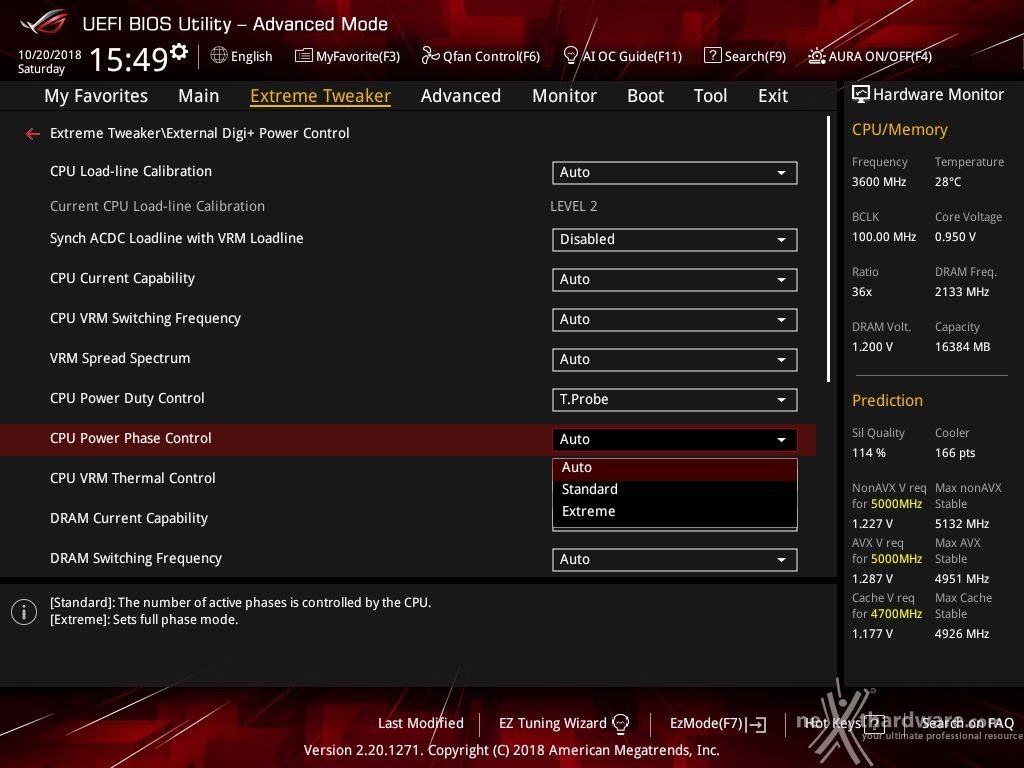Viewport: 1024px width, 768px height.
Task: Select the Extreme Tweaker tab
Action: pyautogui.click(x=321, y=96)
